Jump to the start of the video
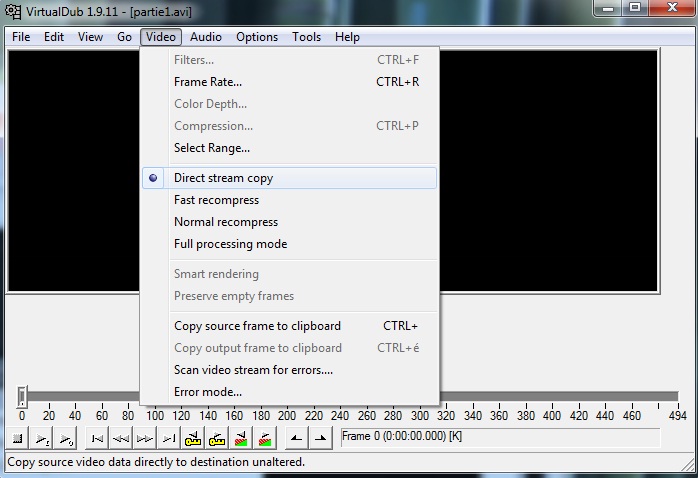 97,438
